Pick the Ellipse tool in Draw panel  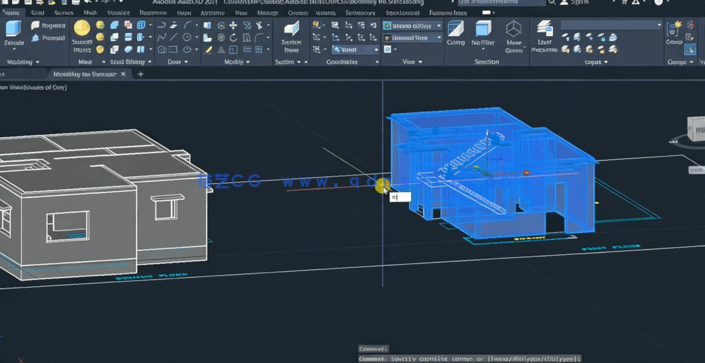187,49
